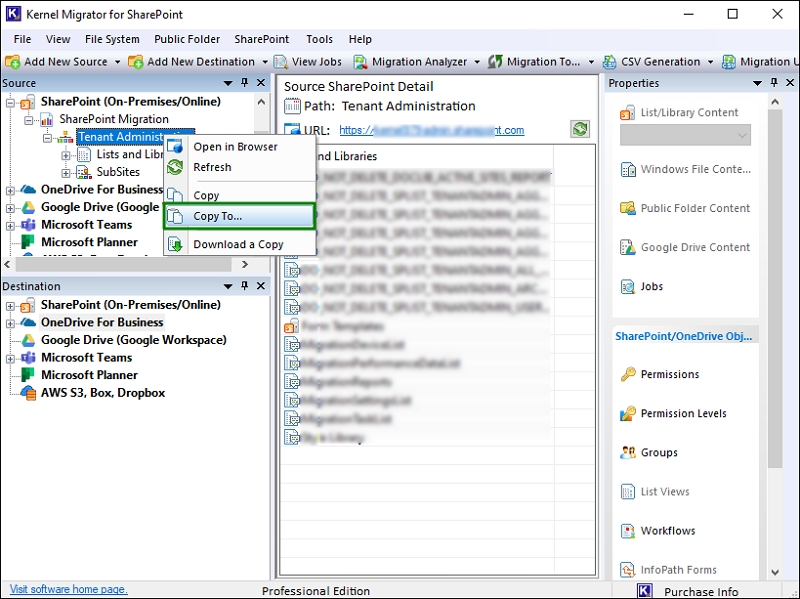
Task: Click the Windows File Content icon
Action: tap(628, 169)
